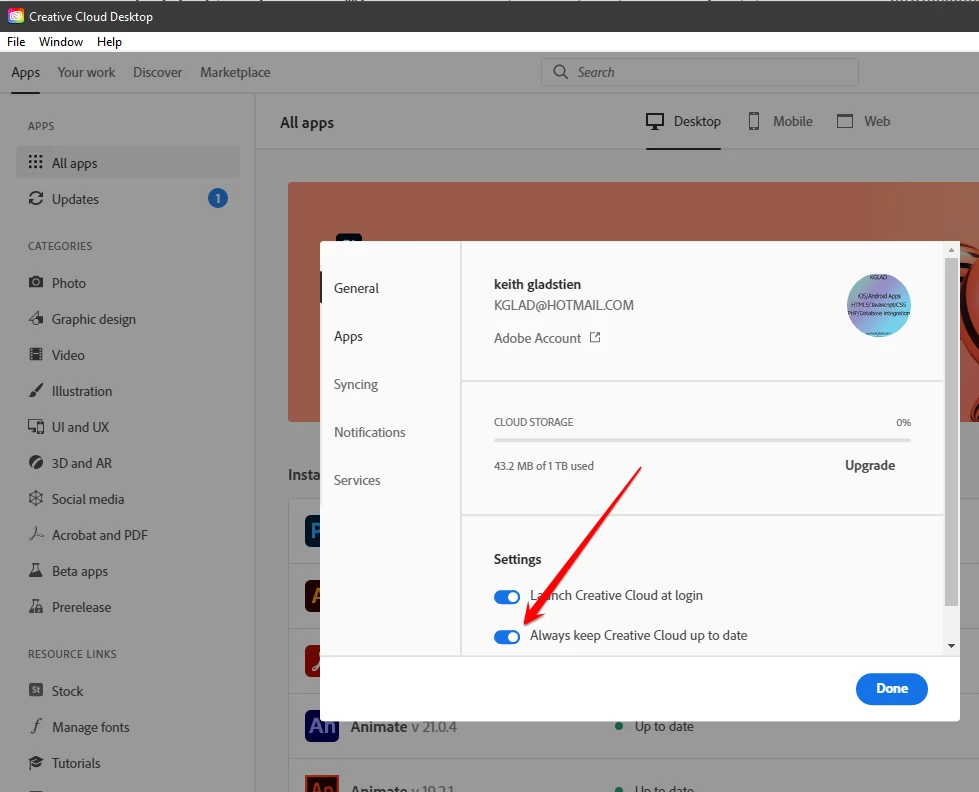Click the cloud storage usage bar
The height and width of the screenshot is (792, 979).
702,440
